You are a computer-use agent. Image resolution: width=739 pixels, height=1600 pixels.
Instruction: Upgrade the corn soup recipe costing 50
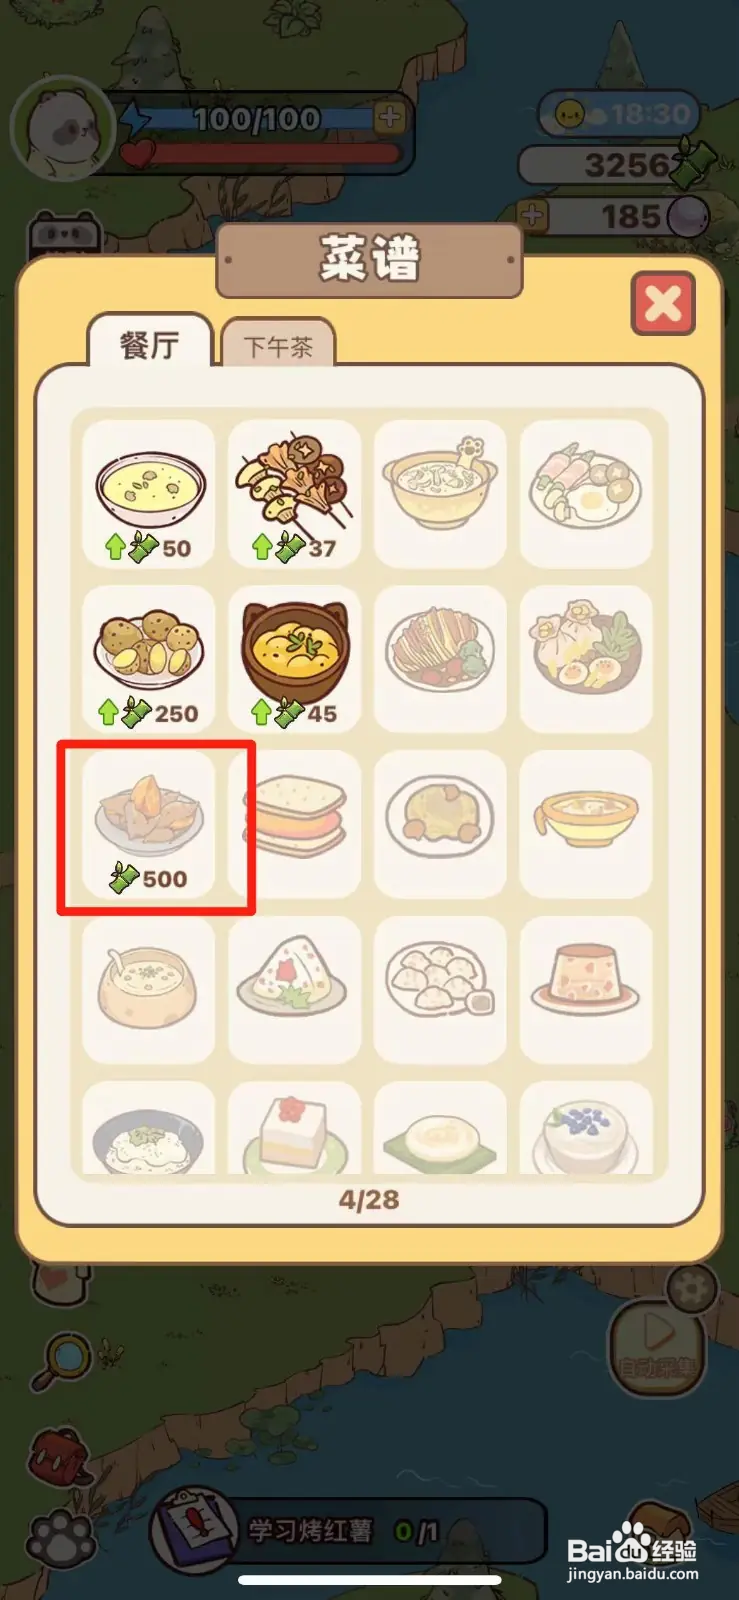tap(148, 493)
